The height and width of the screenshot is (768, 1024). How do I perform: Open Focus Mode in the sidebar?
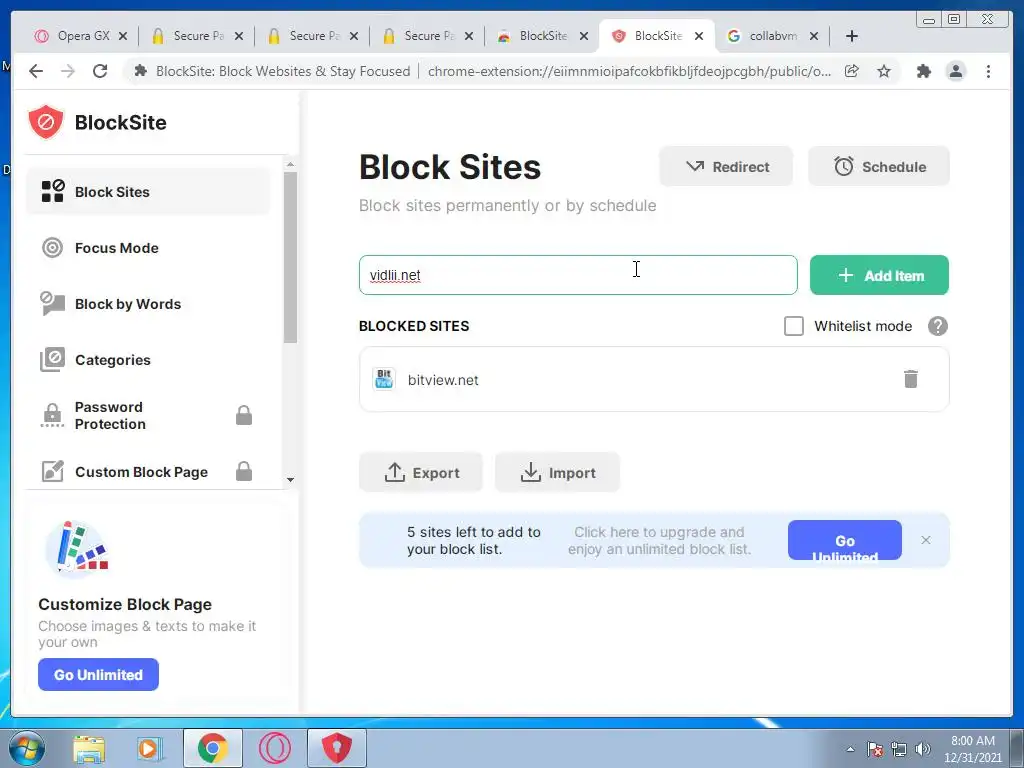click(148, 248)
